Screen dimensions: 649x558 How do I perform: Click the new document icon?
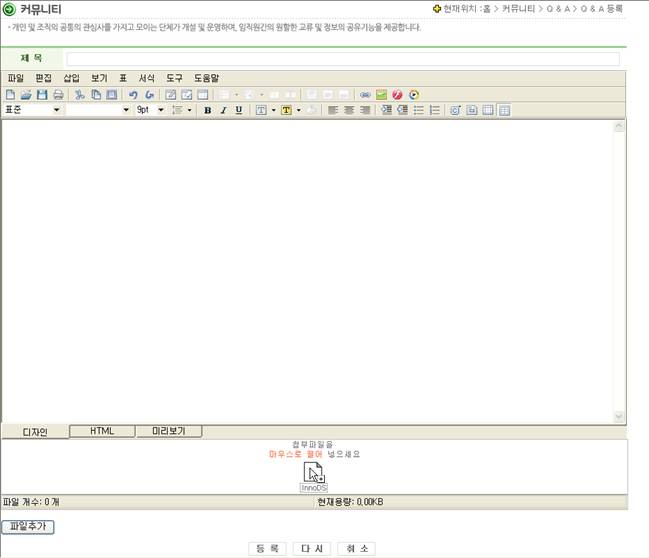[10, 95]
